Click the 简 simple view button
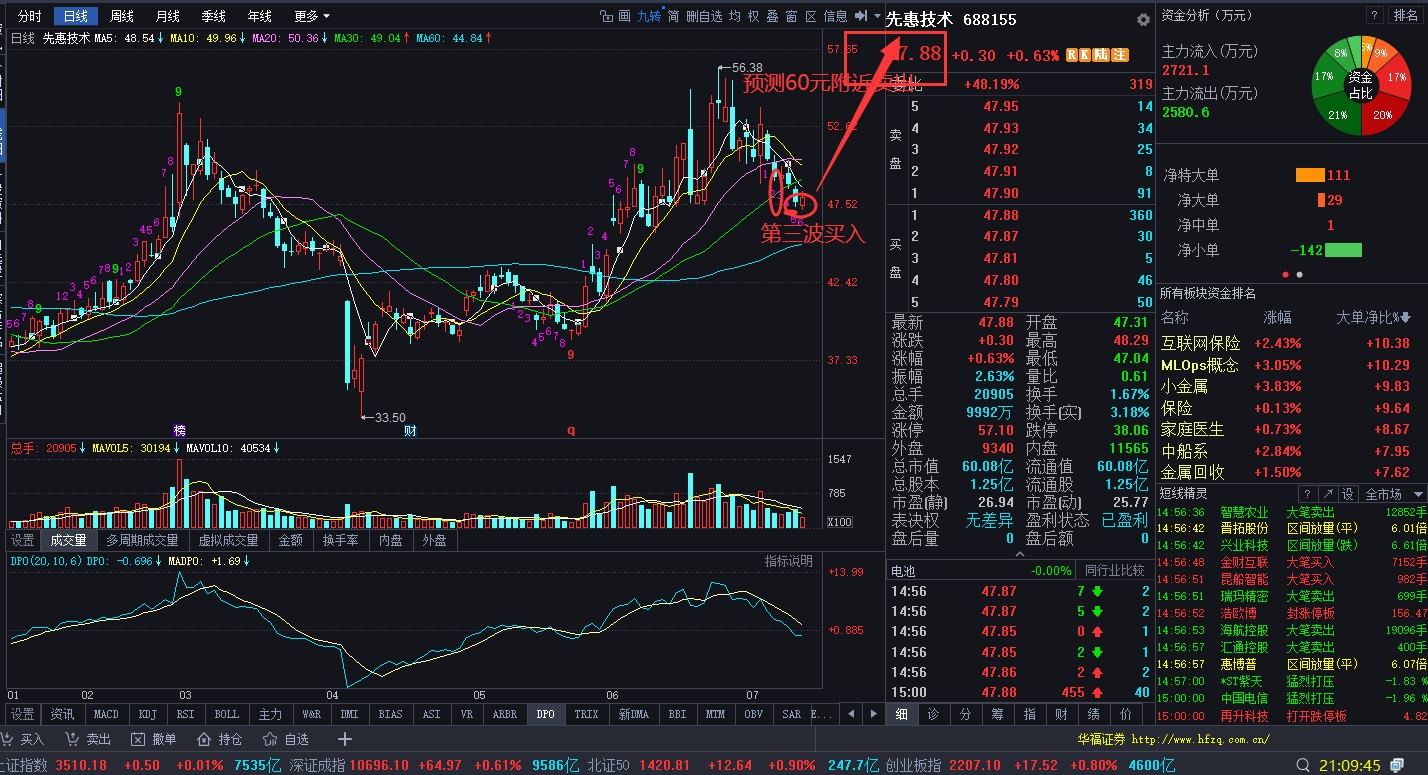Viewport: 1428px width, 775px height. click(x=674, y=16)
